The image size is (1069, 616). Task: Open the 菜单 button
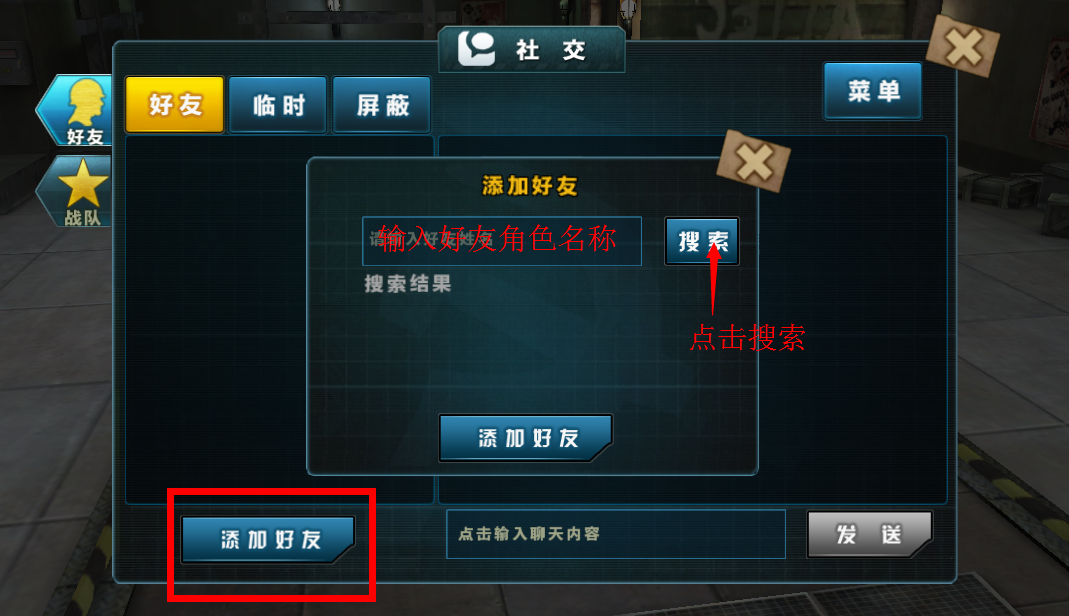coord(873,91)
